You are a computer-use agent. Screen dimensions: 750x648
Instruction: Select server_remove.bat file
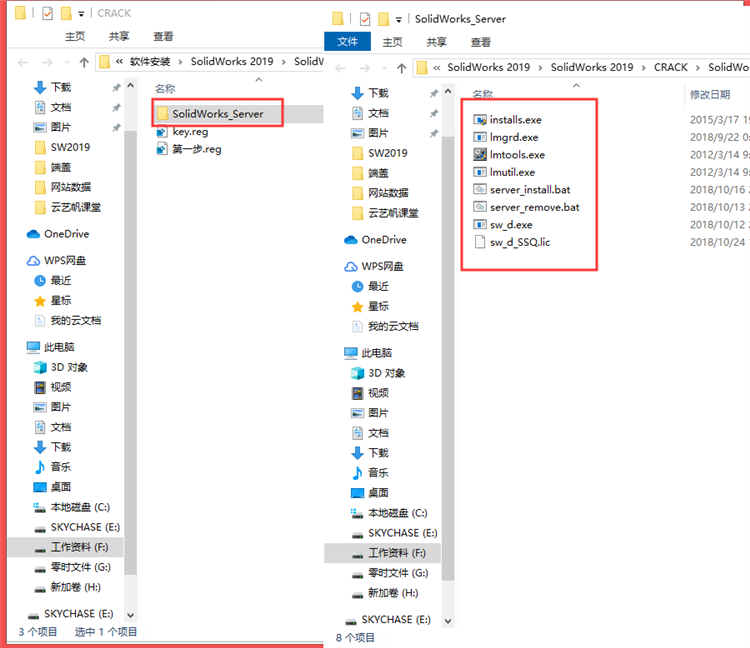[526, 207]
